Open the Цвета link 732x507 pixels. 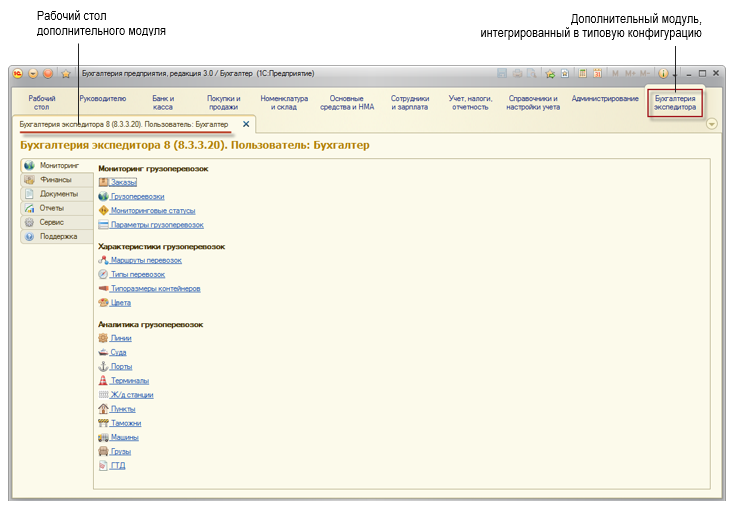[x=120, y=303]
